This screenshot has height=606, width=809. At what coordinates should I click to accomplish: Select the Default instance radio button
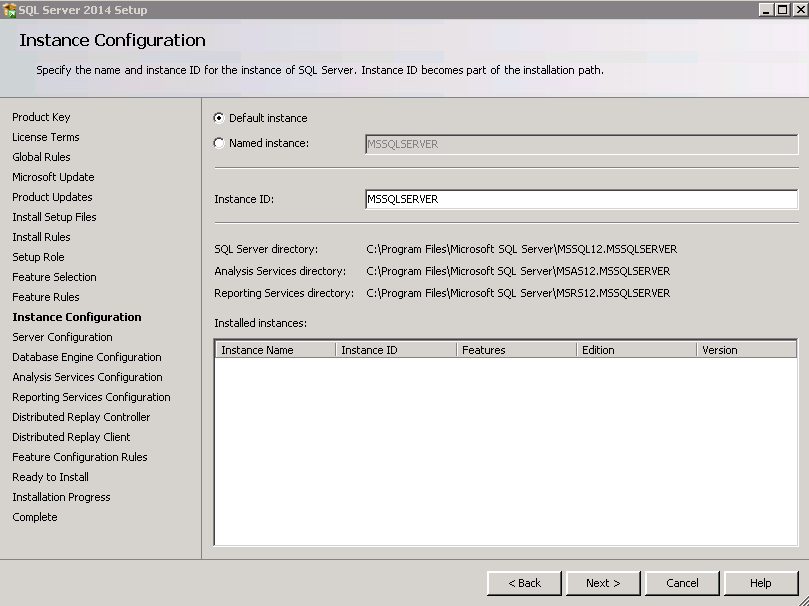click(x=219, y=118)
